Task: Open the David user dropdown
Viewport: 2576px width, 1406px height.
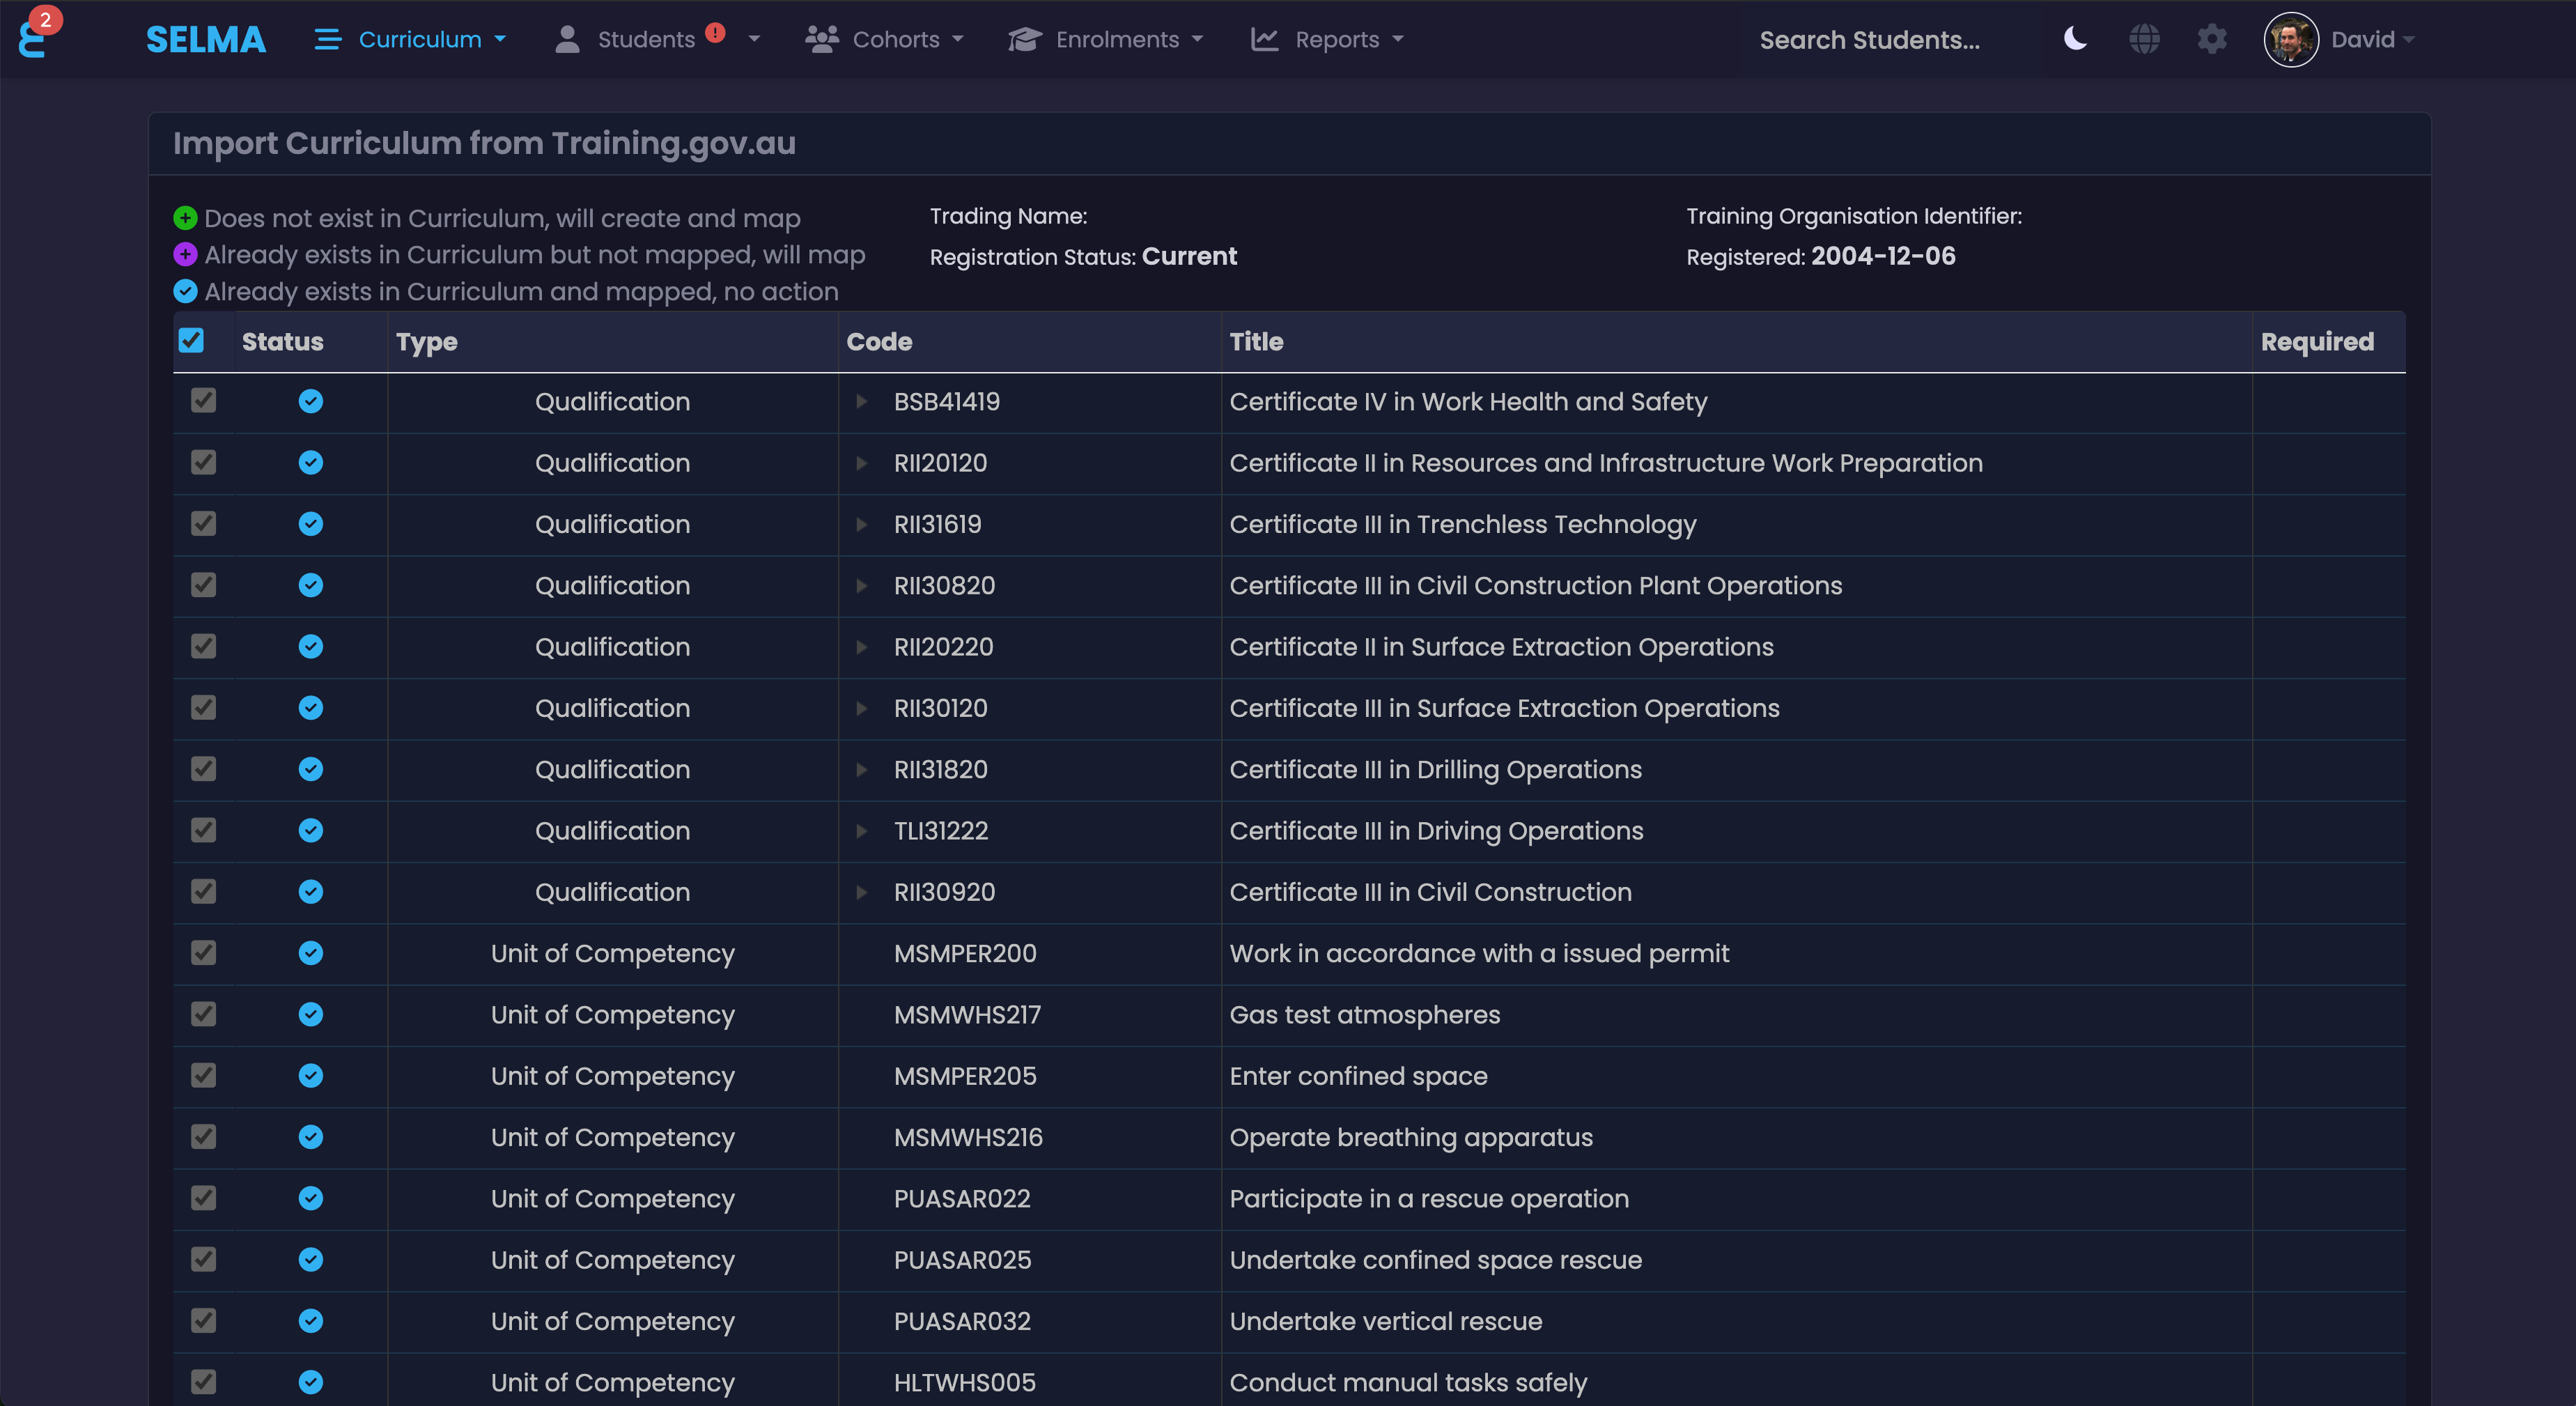Action: (x=2372, y=40)
